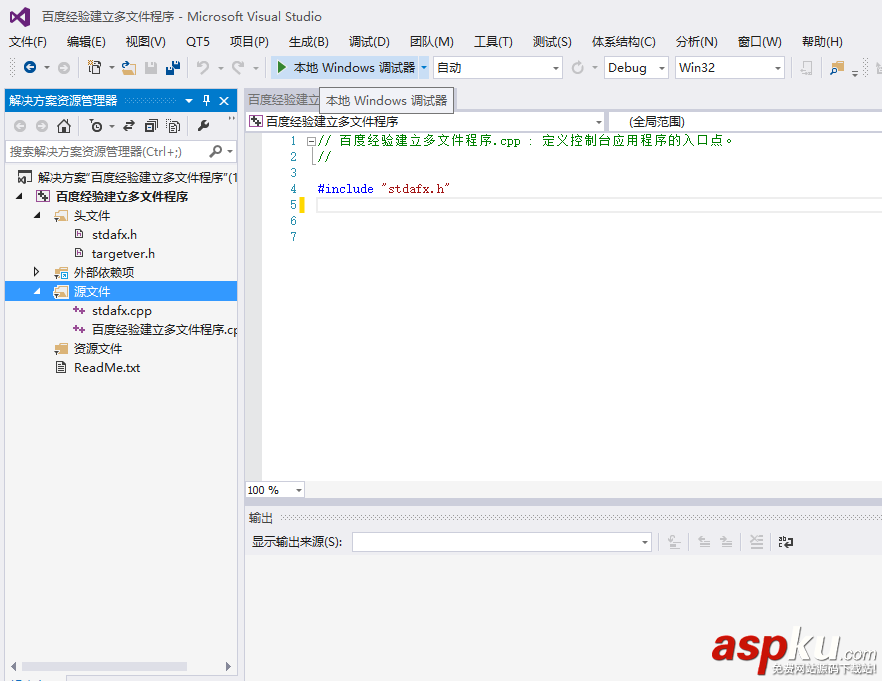Screen dimensions: 882x681
Task: Click Clear All icon in Output panel
Action: (x=757, y=542)
